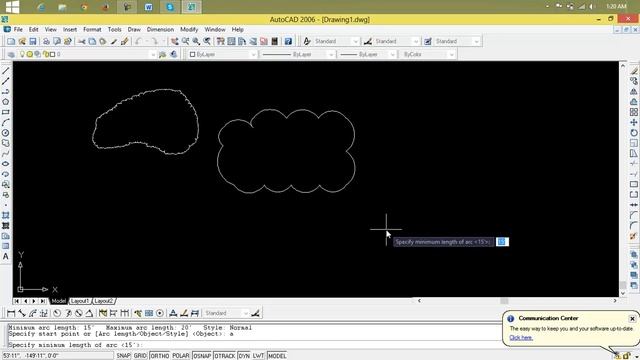
Task: Select the Hatch tool
Action: [6, 215]
